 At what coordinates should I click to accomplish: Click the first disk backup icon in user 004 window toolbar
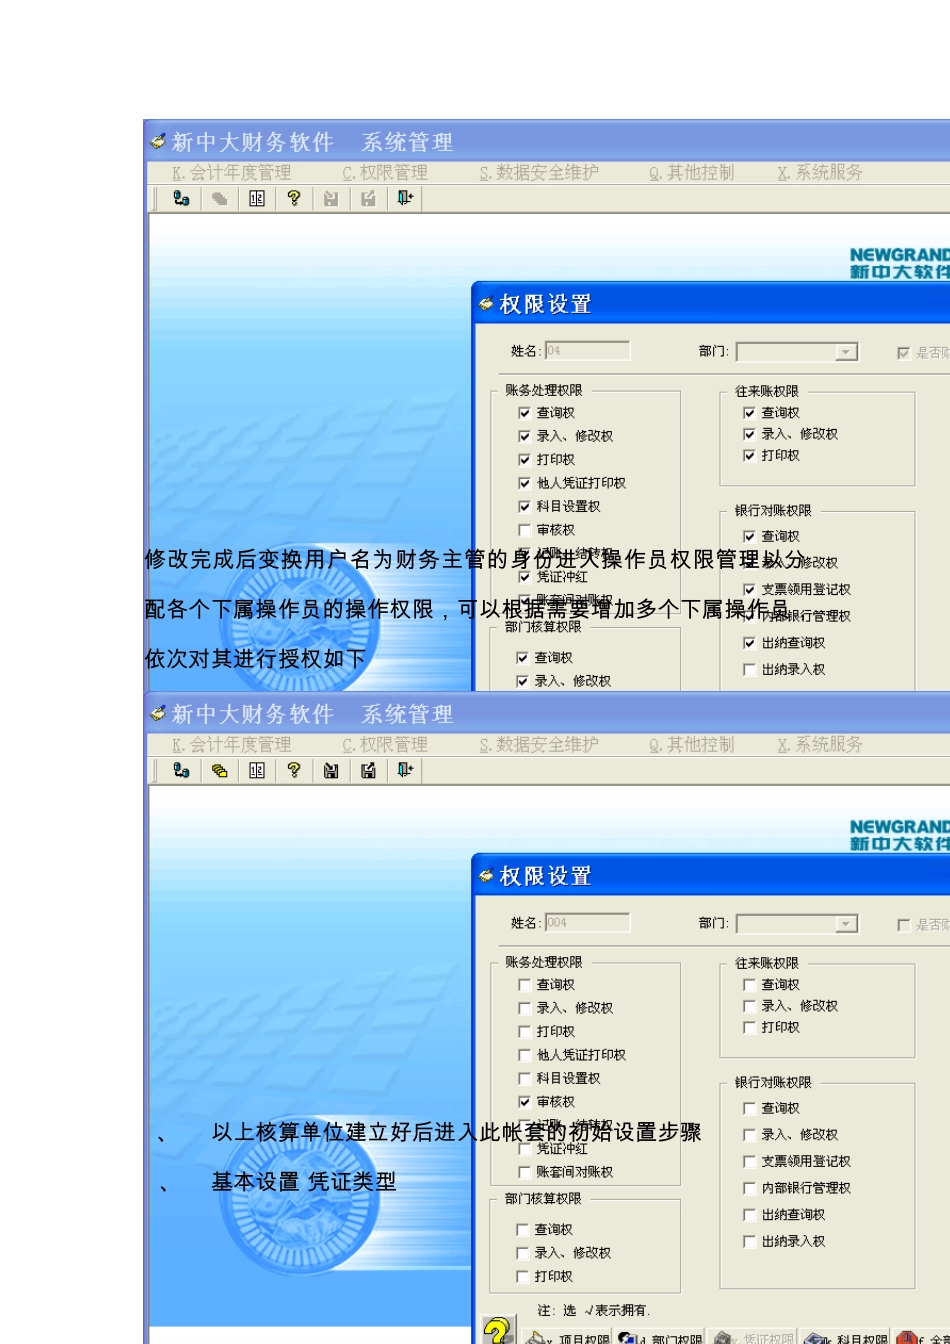[331, 771]
